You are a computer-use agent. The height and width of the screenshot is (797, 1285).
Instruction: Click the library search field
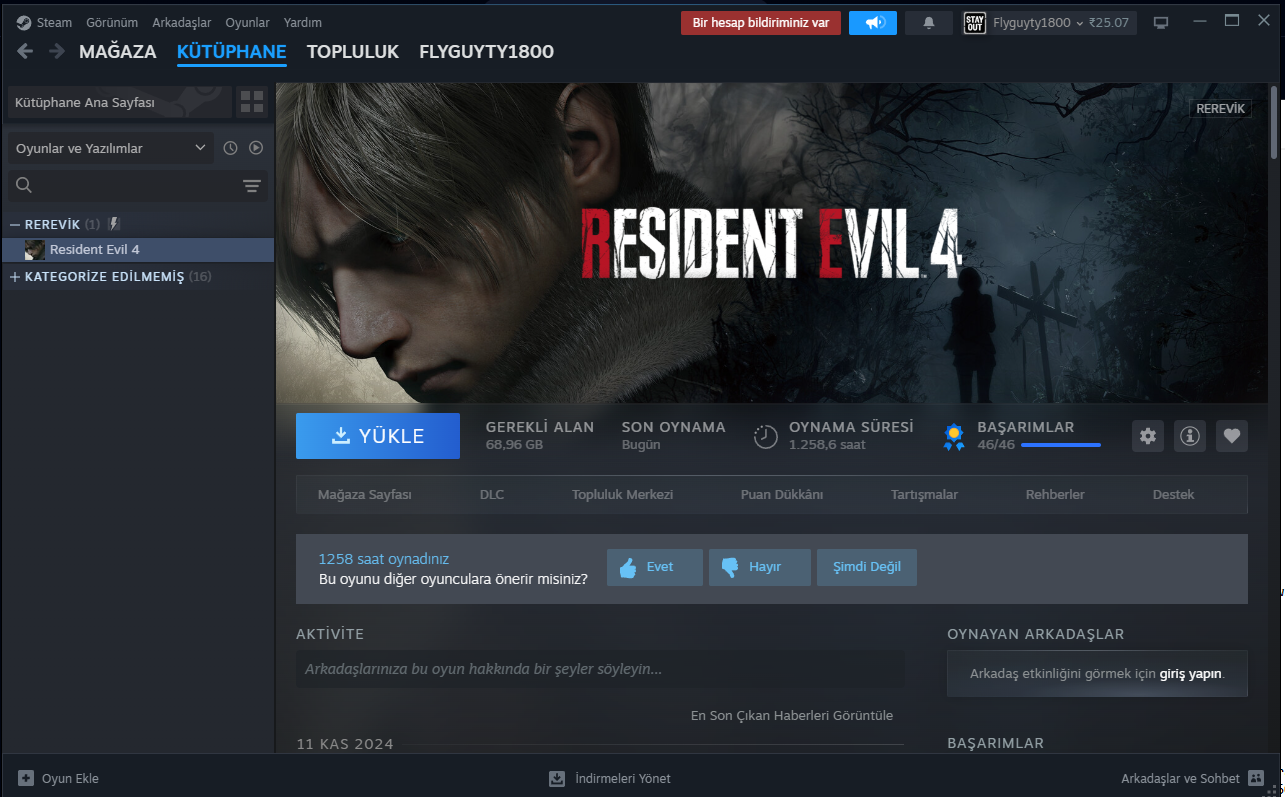click(136, 186)
